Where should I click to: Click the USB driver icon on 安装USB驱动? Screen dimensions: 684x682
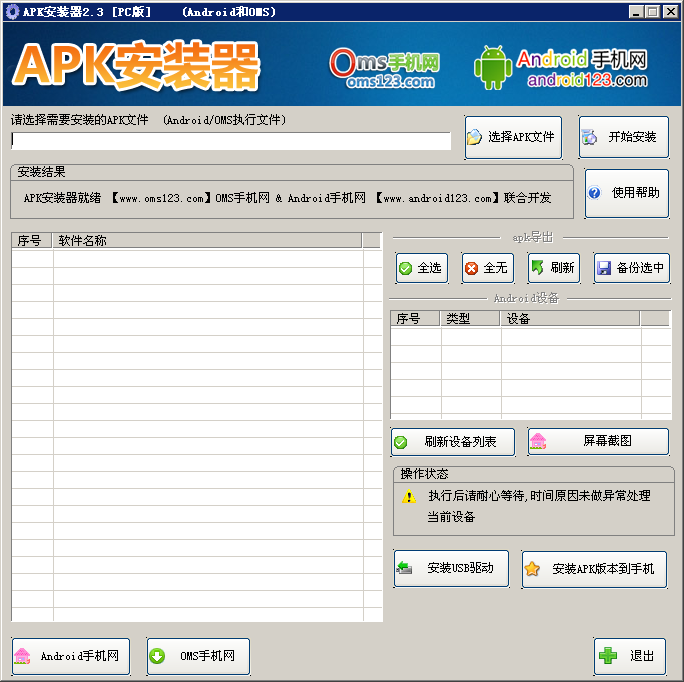click(x=404, y=568)
